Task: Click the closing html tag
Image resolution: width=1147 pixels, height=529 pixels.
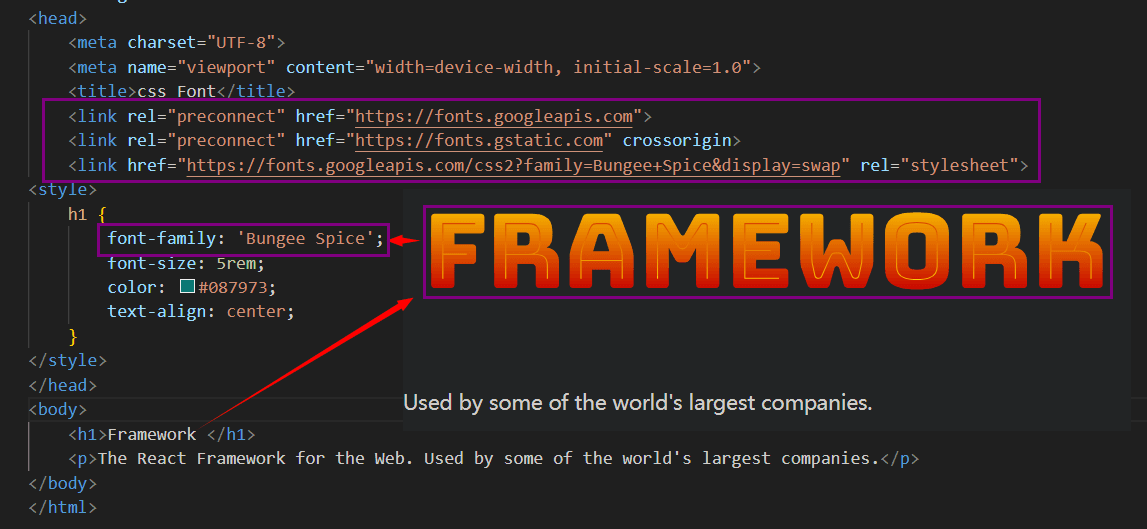Action: click(x=63, y=507)
